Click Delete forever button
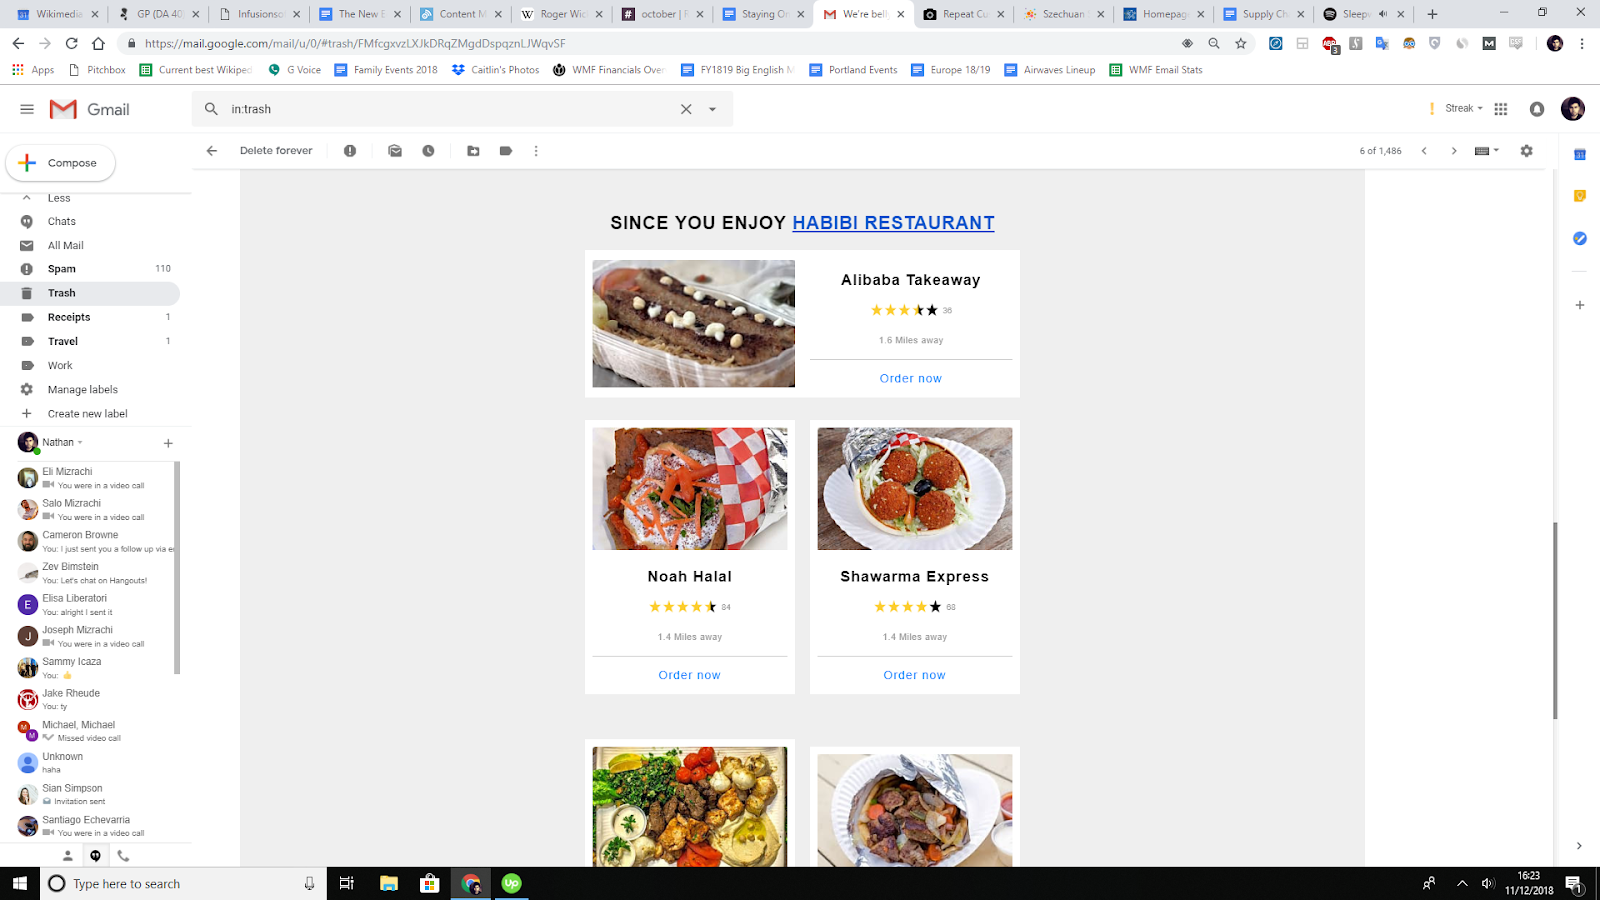Image resolution: width=1600 pixels, height=900 pixels. coord(276,151)
